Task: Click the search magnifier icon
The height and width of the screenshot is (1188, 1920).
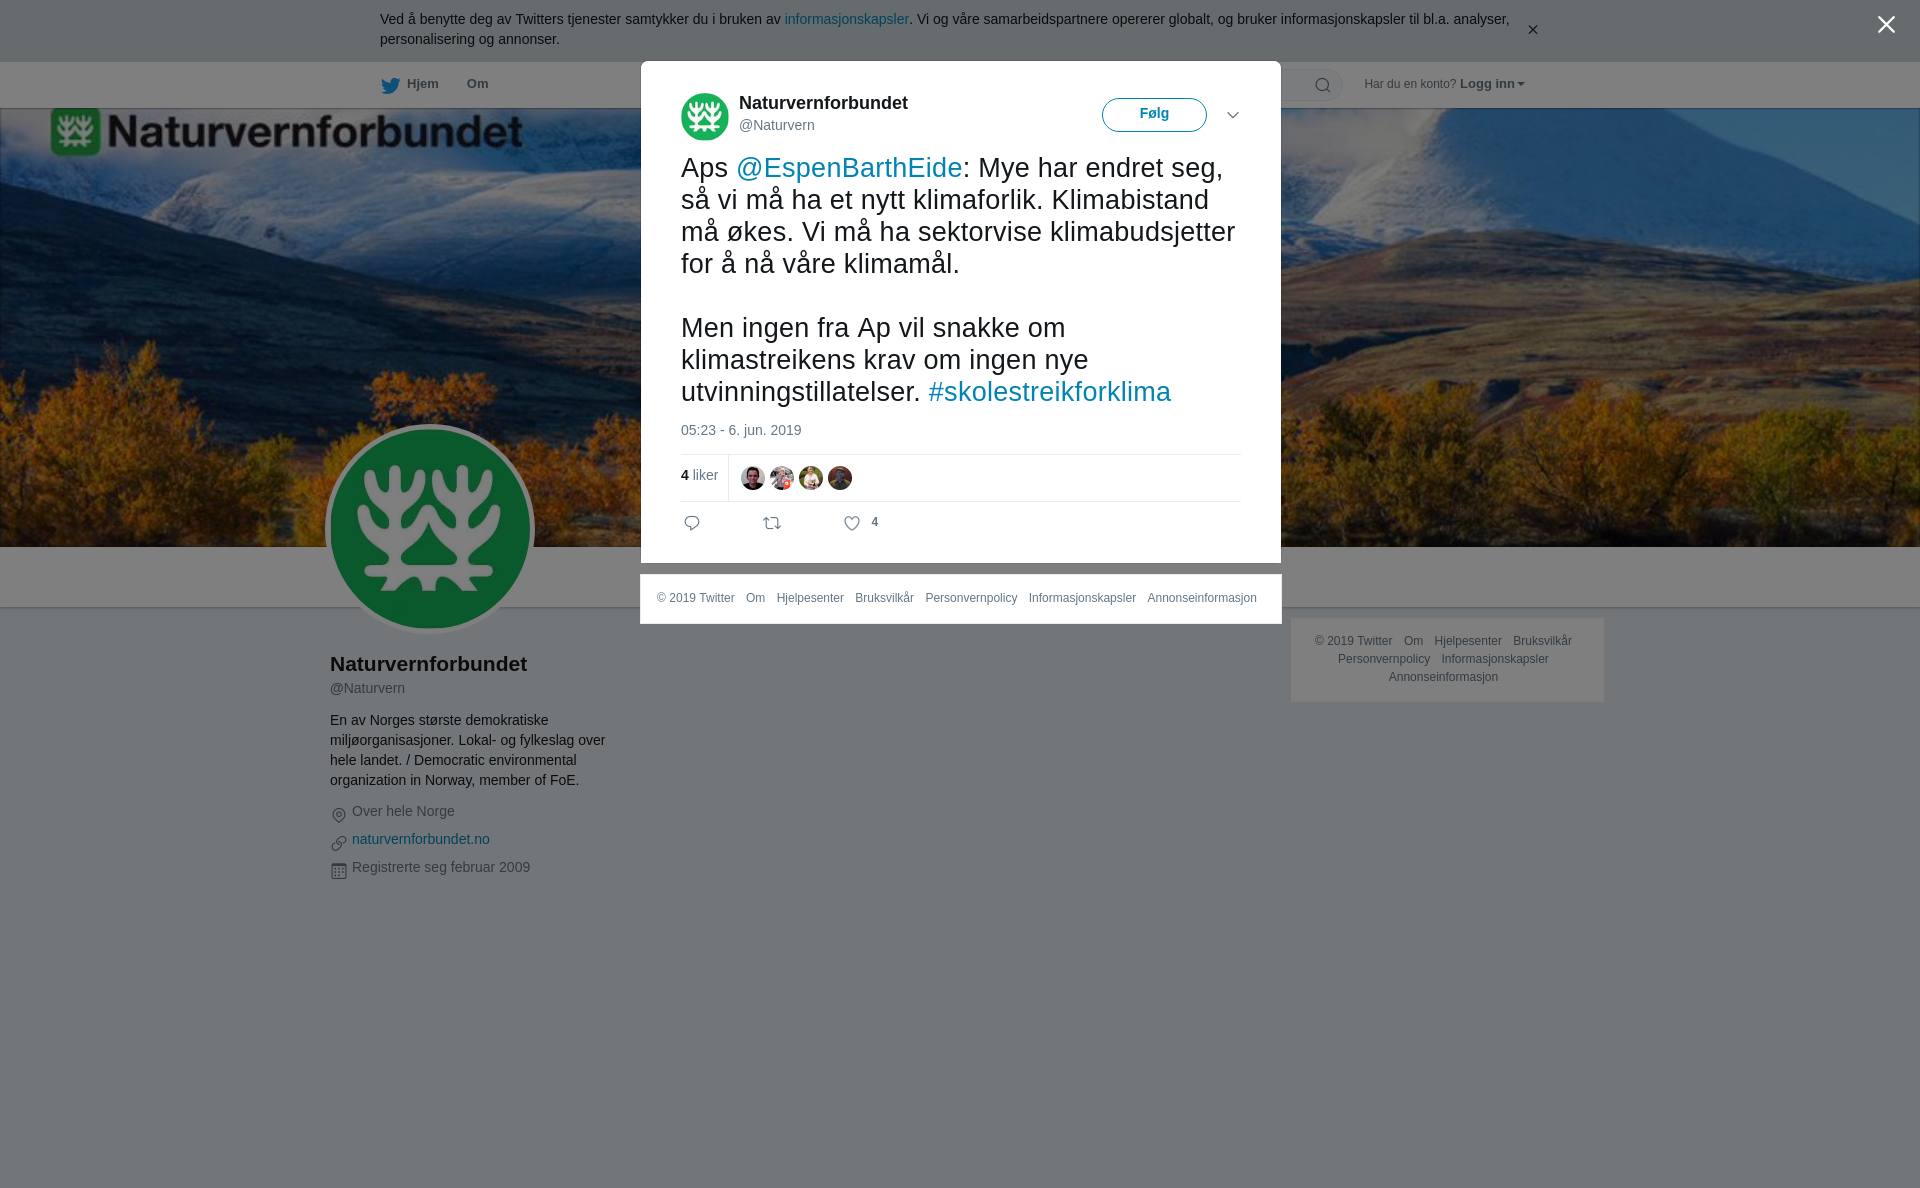Action: [1323, 85]
